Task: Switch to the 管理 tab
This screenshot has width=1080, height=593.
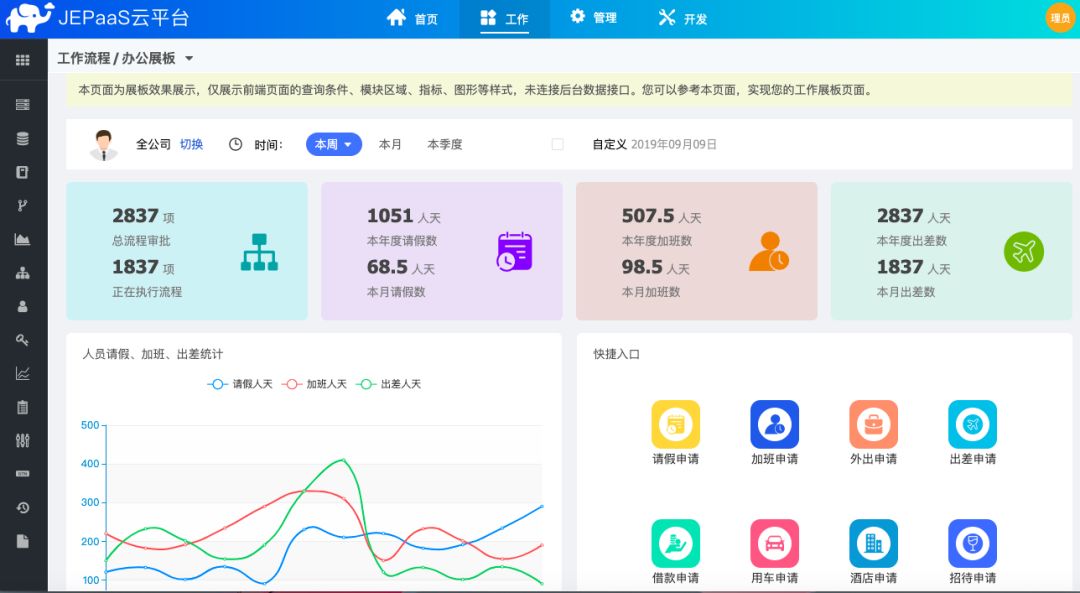Action: [x=594, y=17]
